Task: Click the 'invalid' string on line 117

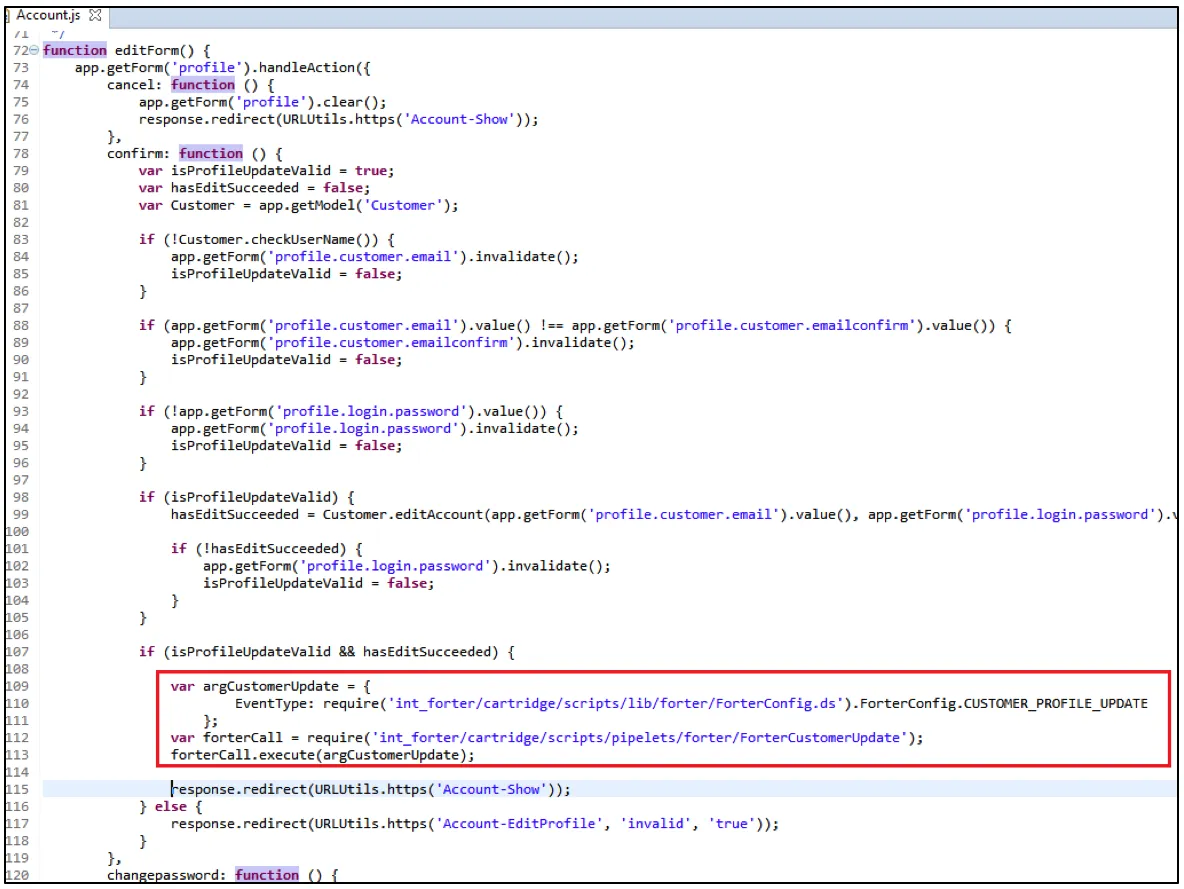Action: [655, 824]
